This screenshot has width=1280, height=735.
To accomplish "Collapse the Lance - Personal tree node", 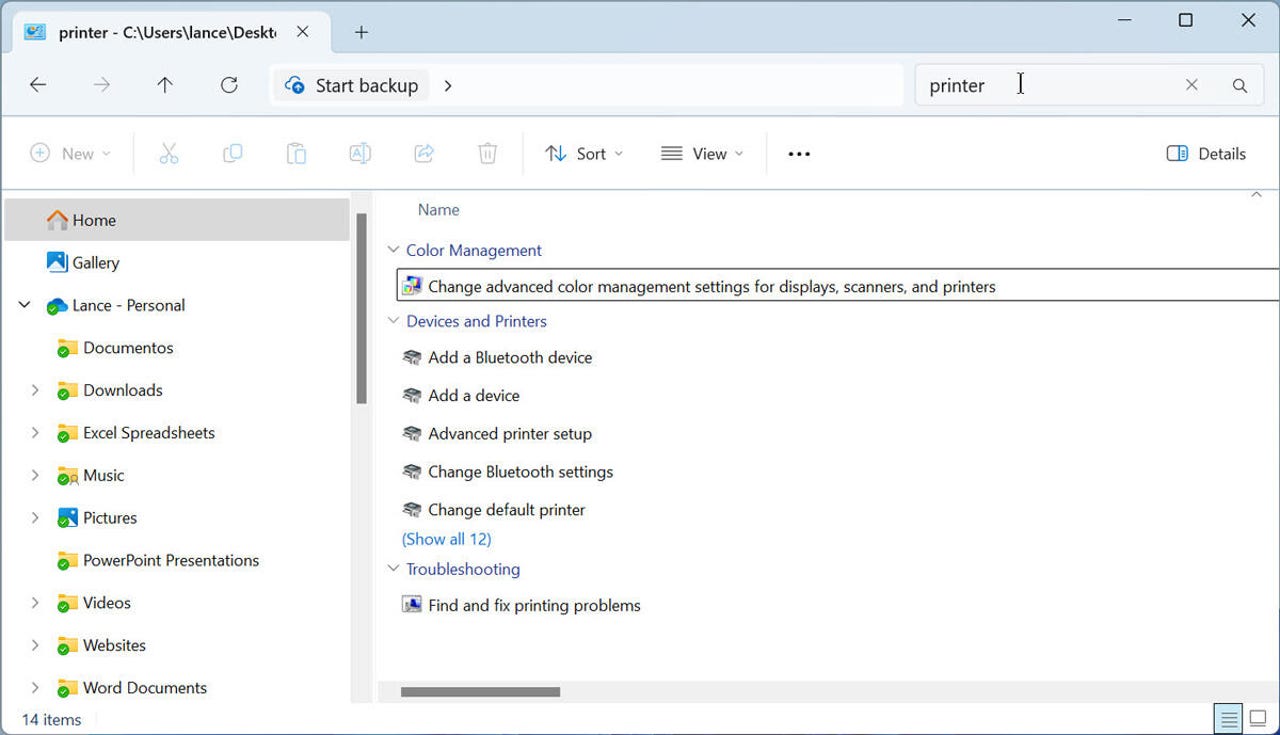I will point(25,305).
